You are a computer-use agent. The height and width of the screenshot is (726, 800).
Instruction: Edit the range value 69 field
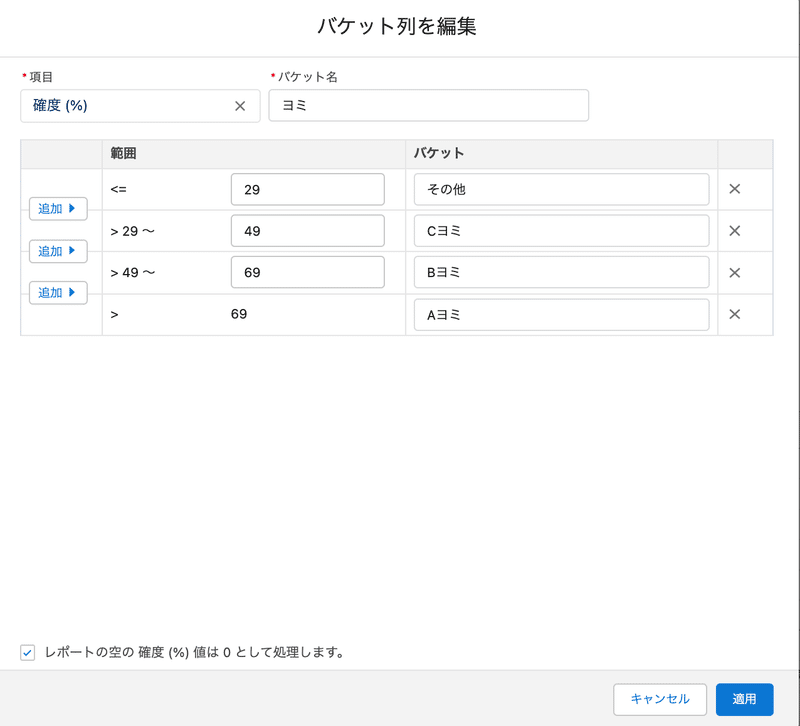[x=308, y=272]
